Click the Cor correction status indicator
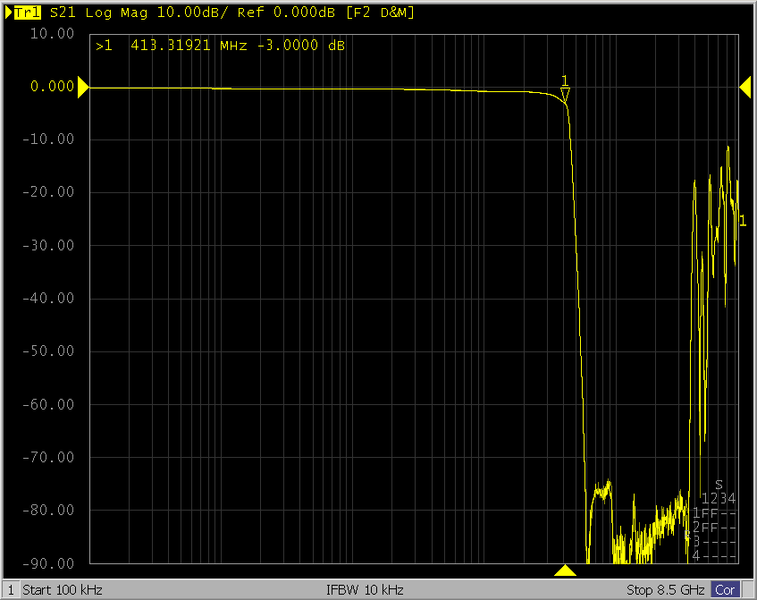The image size is (757, 600). [725, 589]
